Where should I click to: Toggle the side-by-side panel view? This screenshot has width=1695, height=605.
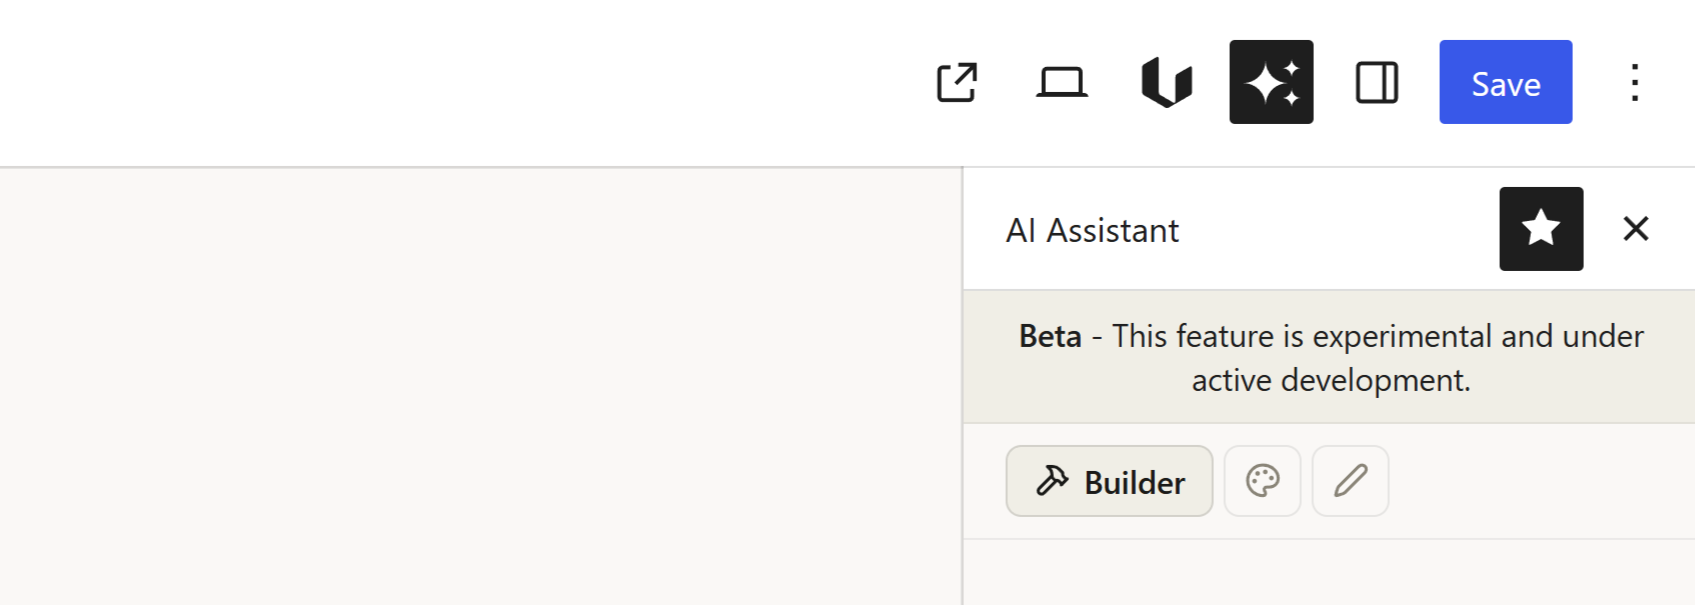coord(1377,83)
